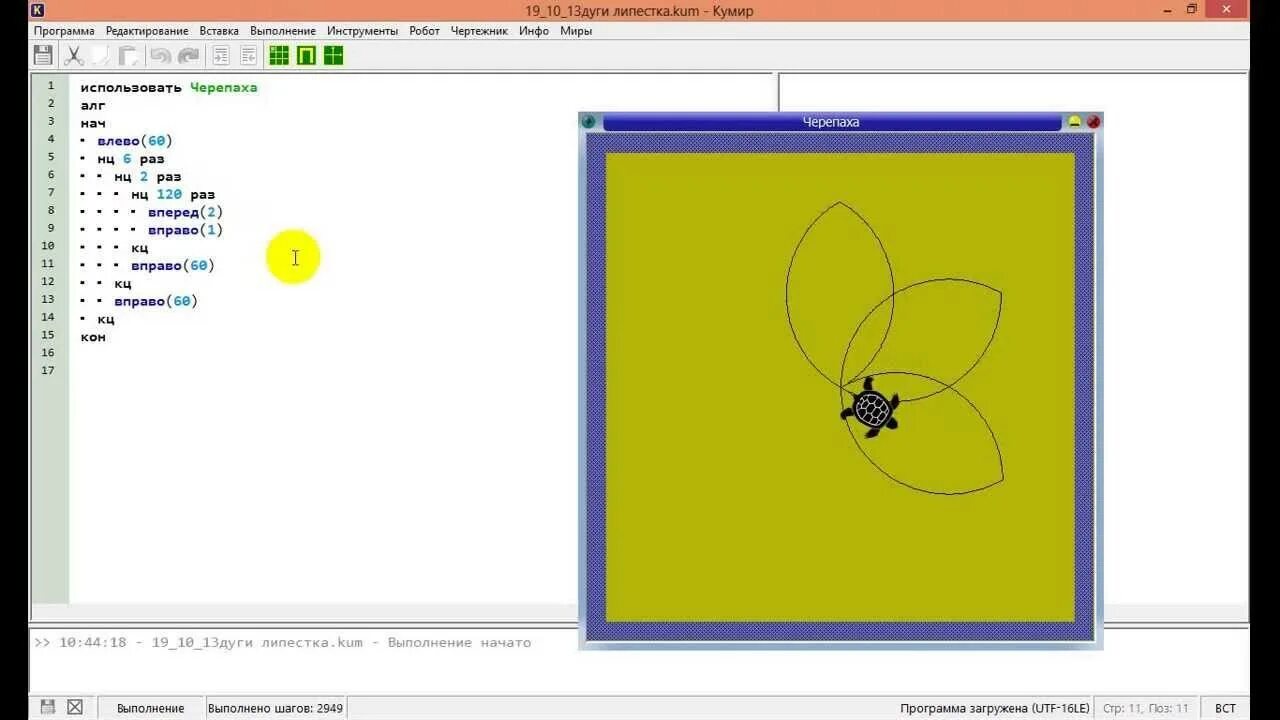Image resolution: width=1280 pixels, height=720 pixels.
Task: Click 'вправо(60)' on line 11
Action: (173, 266)
